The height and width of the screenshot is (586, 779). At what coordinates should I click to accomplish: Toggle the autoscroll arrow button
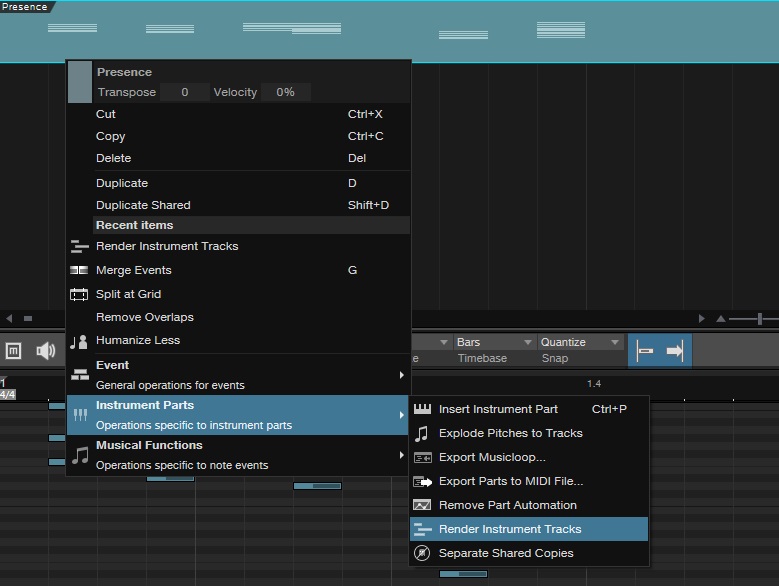tap(675, 351)
